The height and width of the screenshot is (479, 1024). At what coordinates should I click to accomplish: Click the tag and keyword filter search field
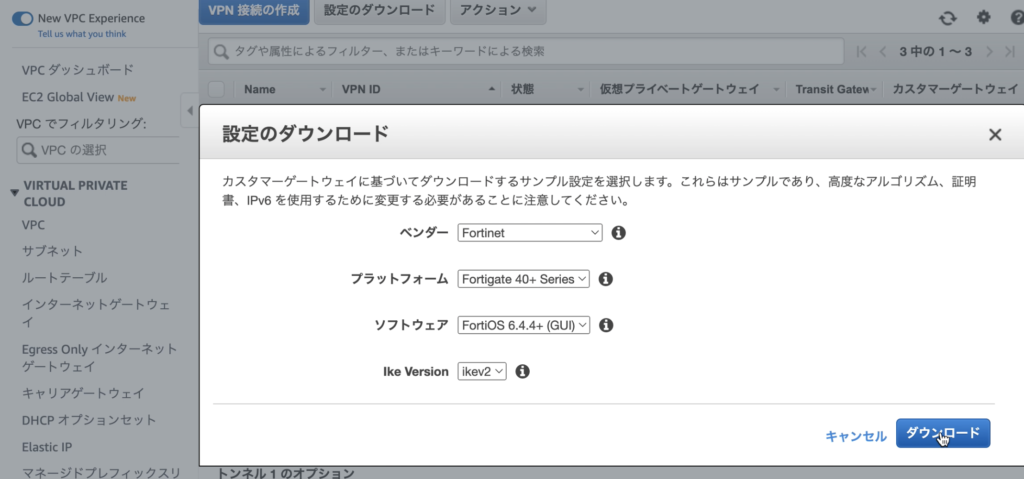tap(526, 52)
